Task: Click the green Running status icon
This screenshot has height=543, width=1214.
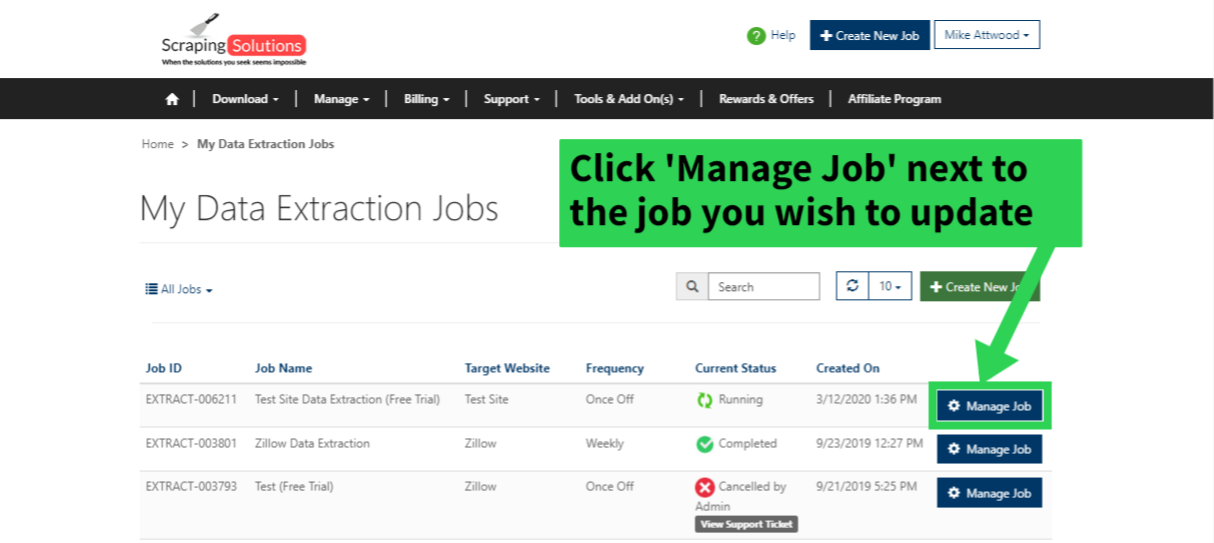Action: pos(705,400)
